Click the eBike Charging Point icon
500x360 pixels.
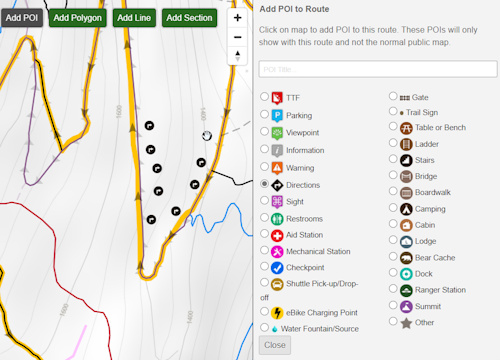[277, 313]
